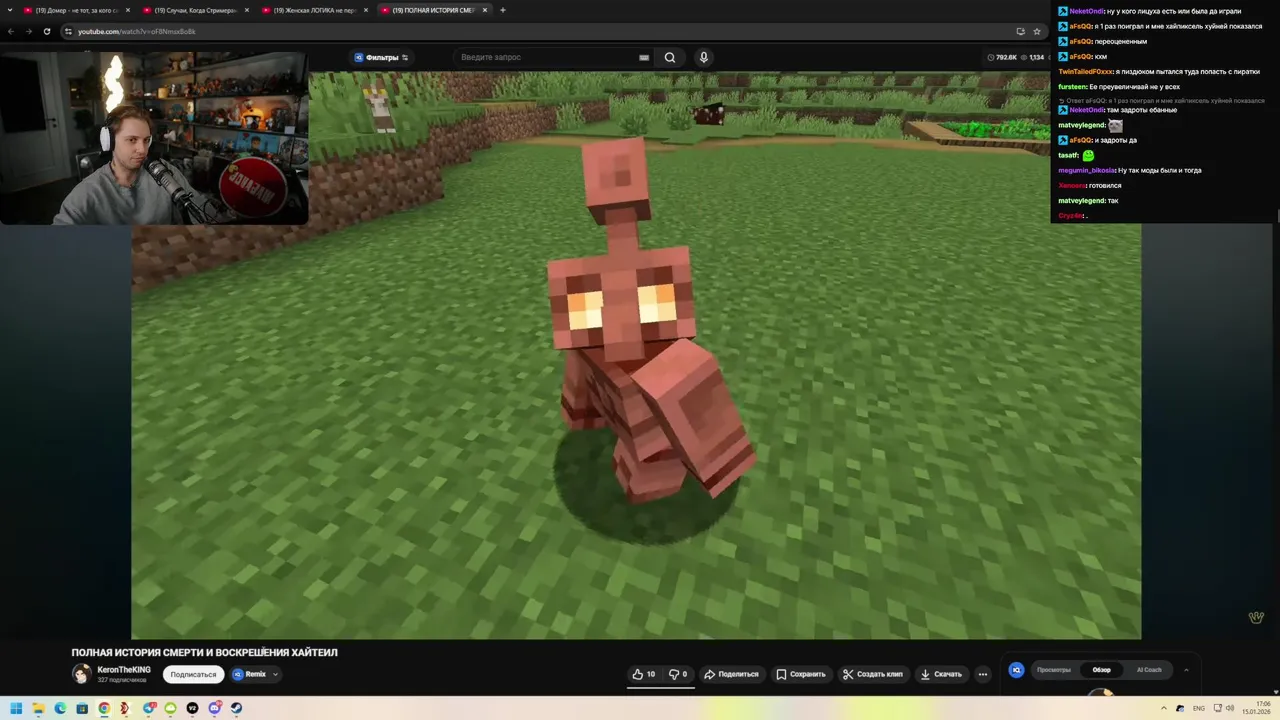
Task: Open the KeronTheKING channel link
Action: tap(124, 670)
